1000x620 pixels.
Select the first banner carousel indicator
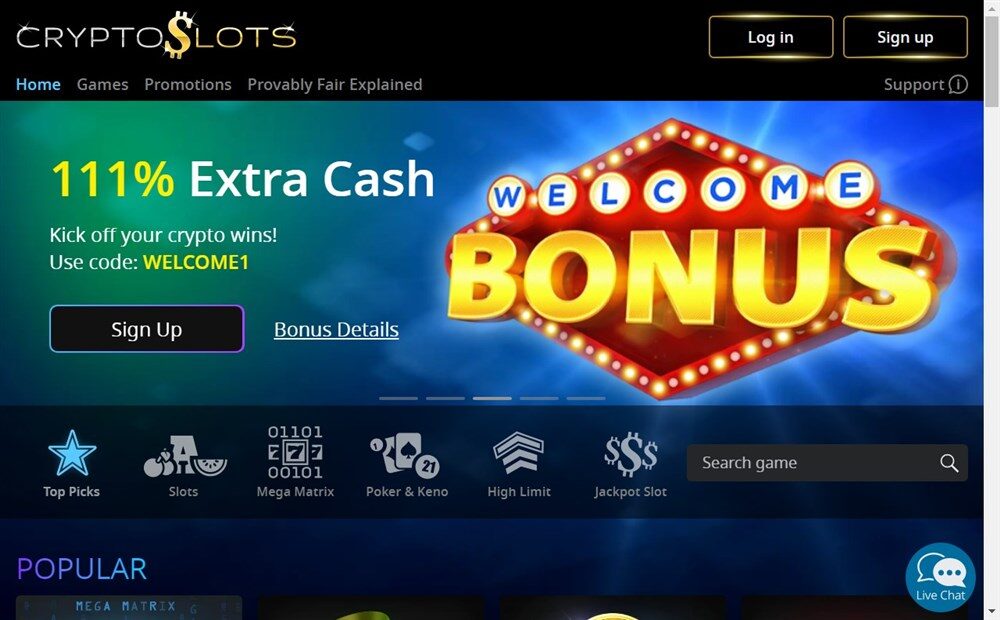click(399, 398)
